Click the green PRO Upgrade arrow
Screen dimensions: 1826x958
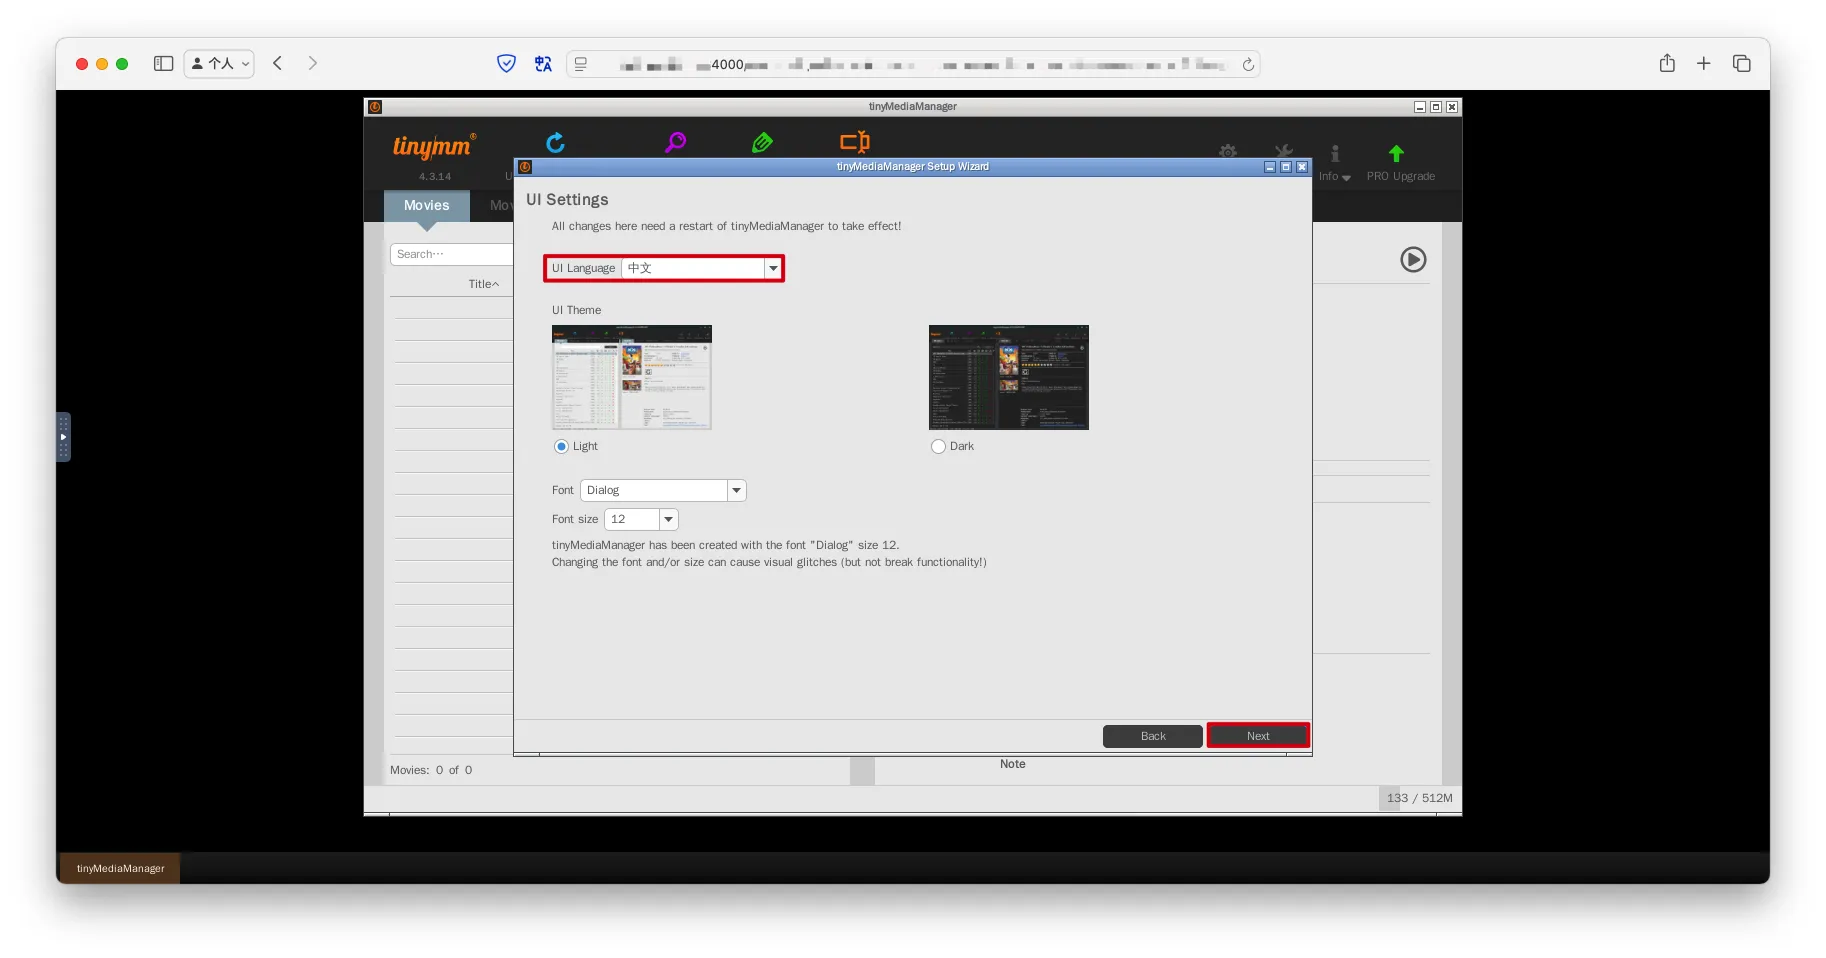pyautogui.click(x=1396, y=154)
